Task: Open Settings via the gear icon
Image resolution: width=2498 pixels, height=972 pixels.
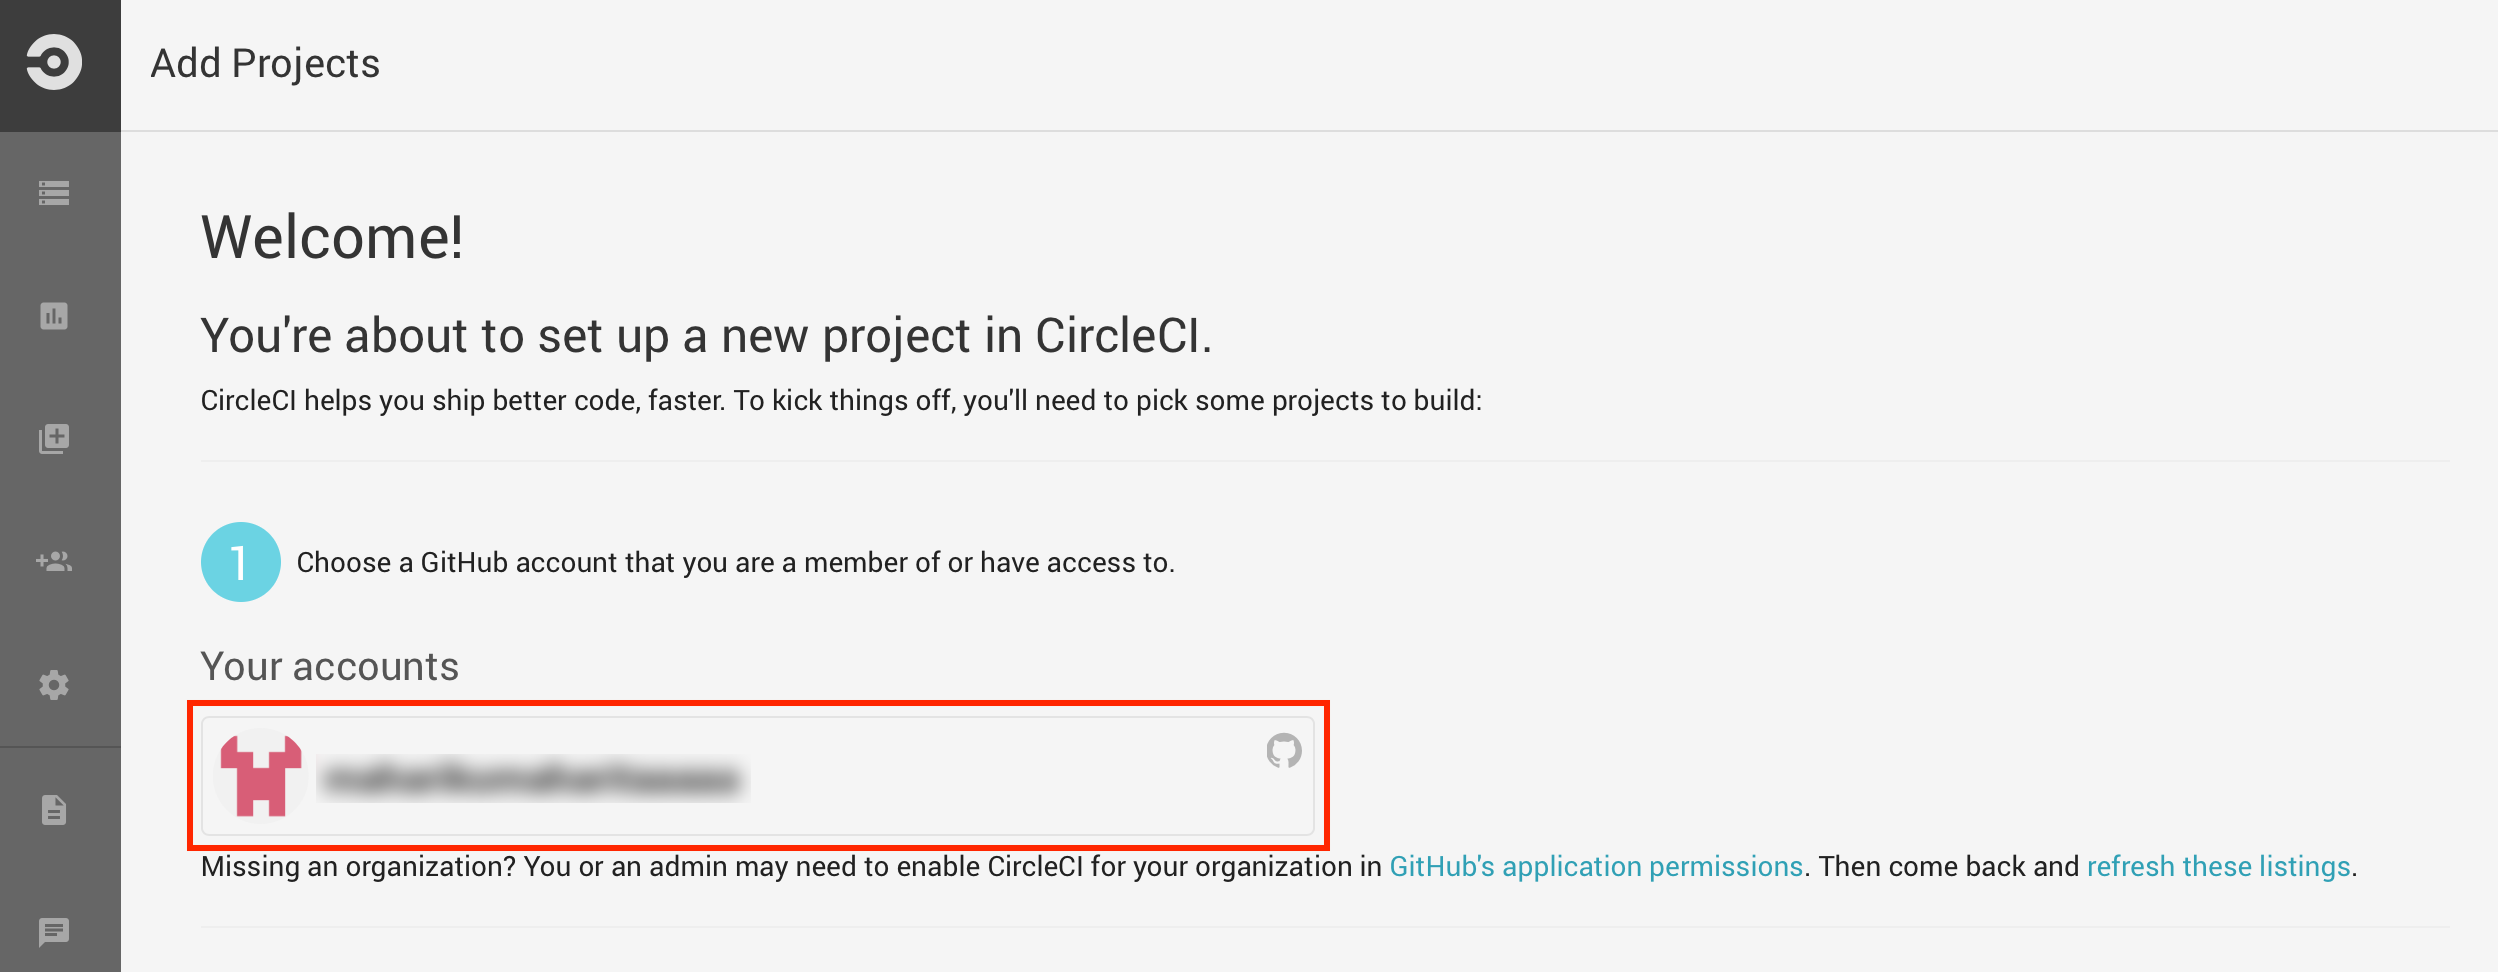Action: pos(52,684)
